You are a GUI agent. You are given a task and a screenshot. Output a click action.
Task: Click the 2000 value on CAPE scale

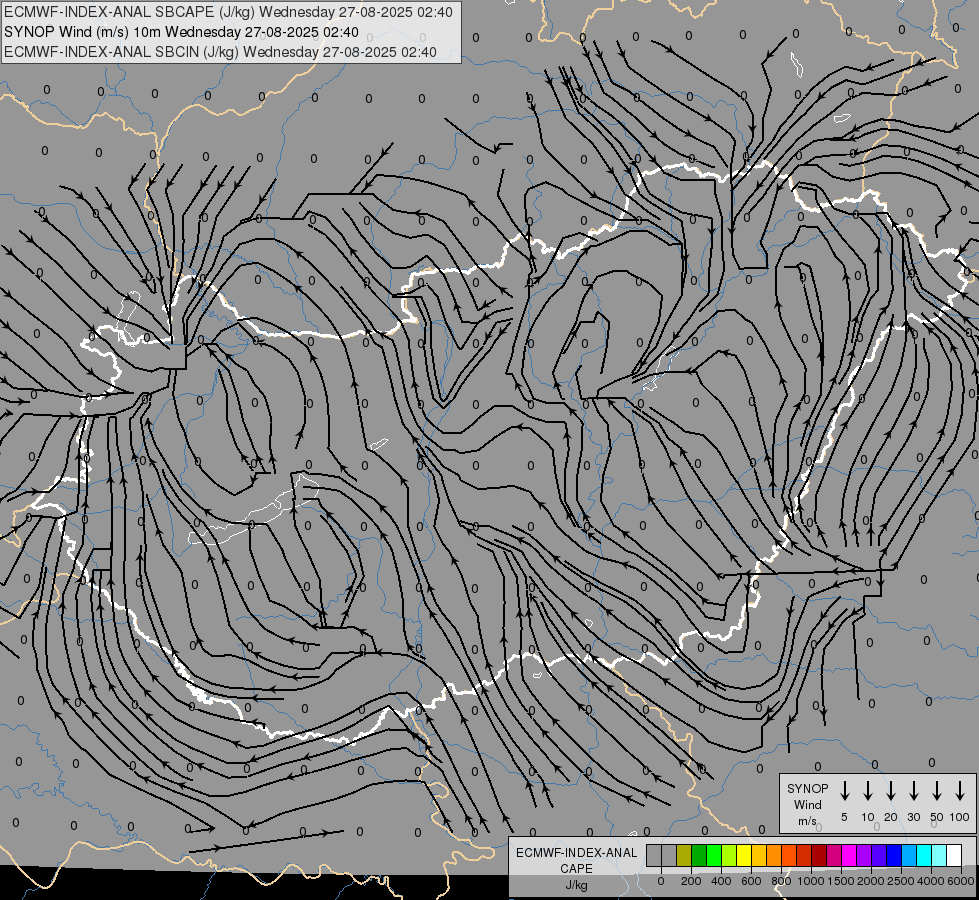[871, 881]
